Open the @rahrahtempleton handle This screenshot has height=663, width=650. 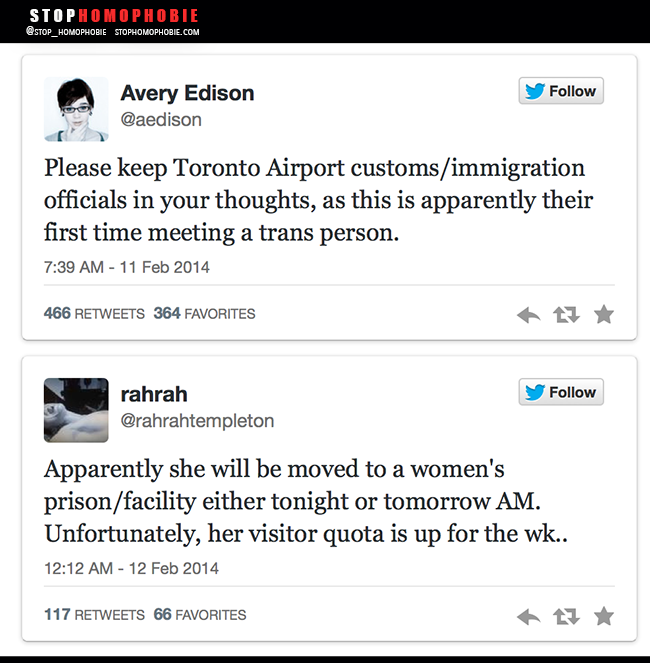pos(197,421)
